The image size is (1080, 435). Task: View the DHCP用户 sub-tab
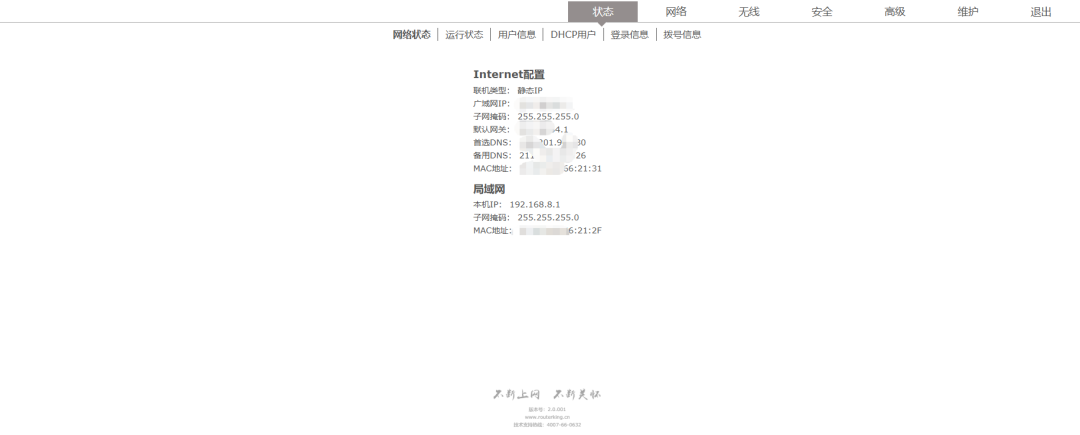pos(573,35)
